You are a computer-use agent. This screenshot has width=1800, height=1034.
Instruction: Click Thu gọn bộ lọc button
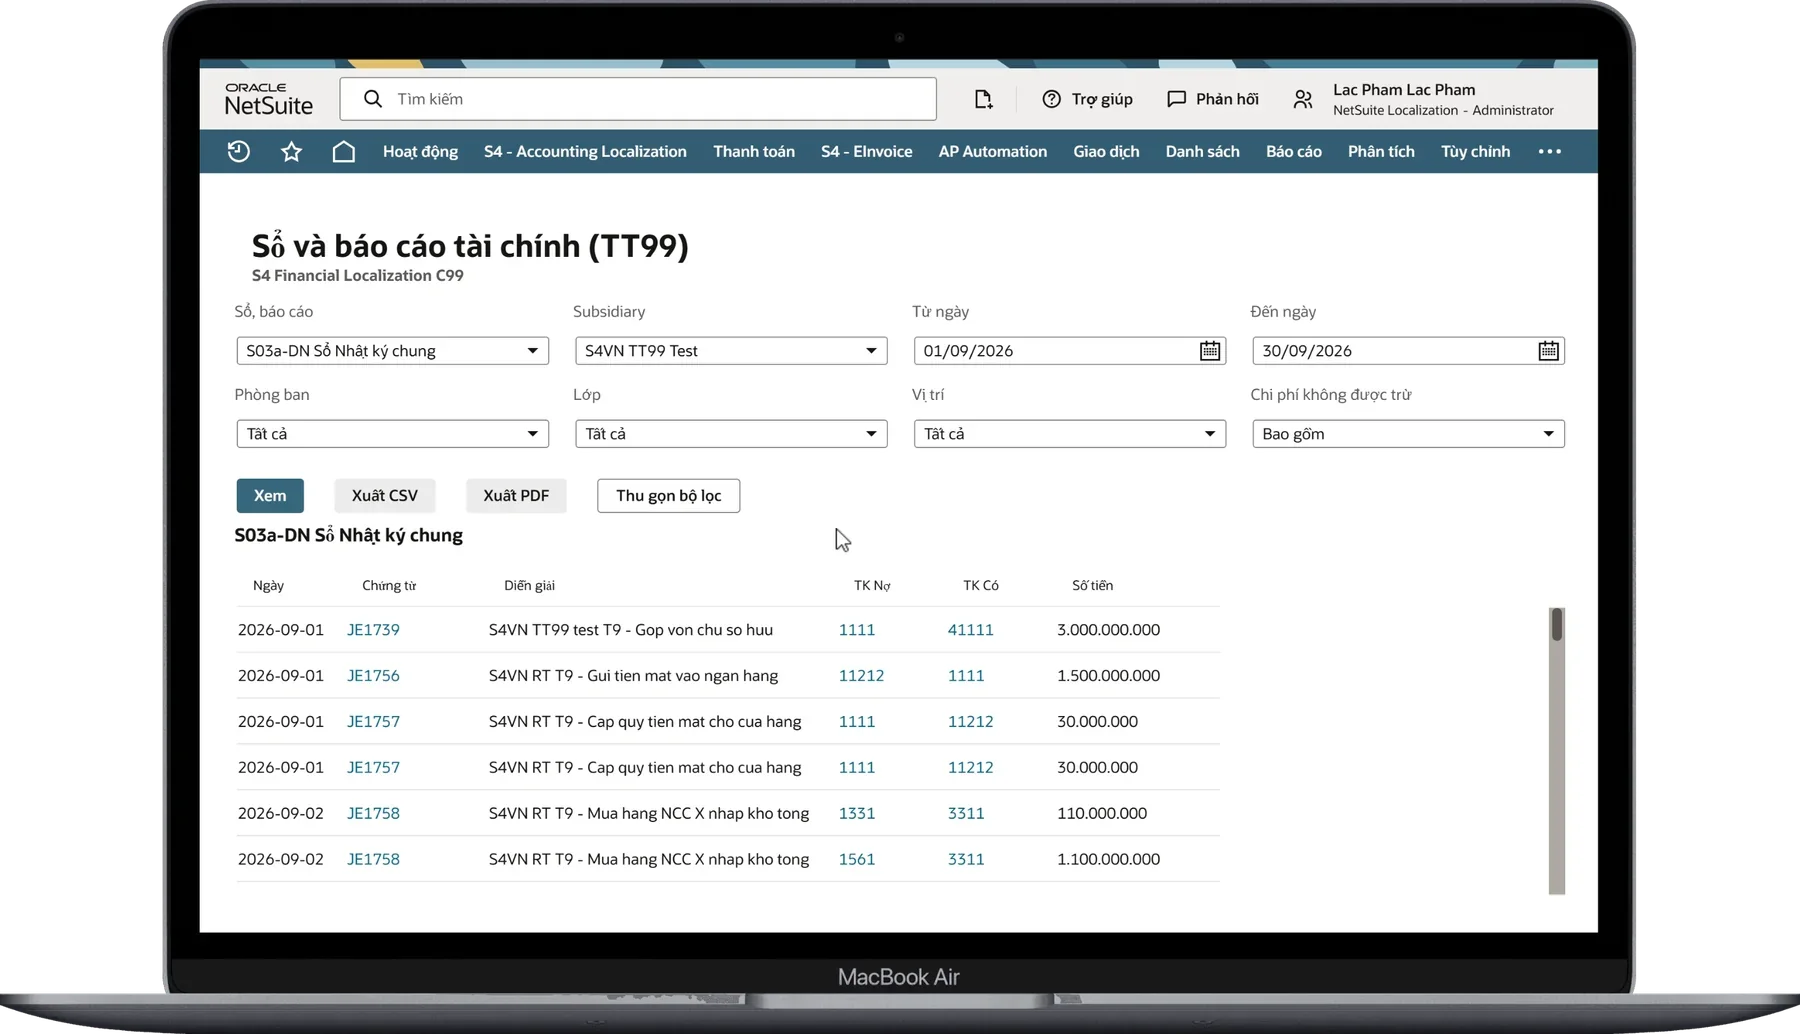click(x=668, y=496)
